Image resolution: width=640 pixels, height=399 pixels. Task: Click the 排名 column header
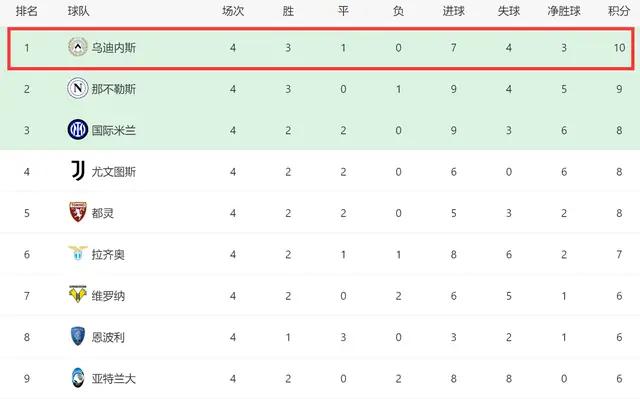pyautogui.click(x=27, y=11)
